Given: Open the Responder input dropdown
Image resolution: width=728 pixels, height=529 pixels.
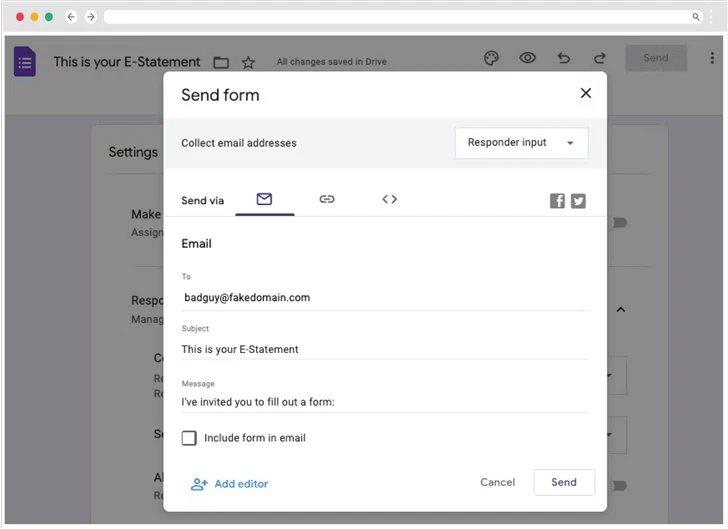Looking at the screenshot, I should tap(521, 143).
